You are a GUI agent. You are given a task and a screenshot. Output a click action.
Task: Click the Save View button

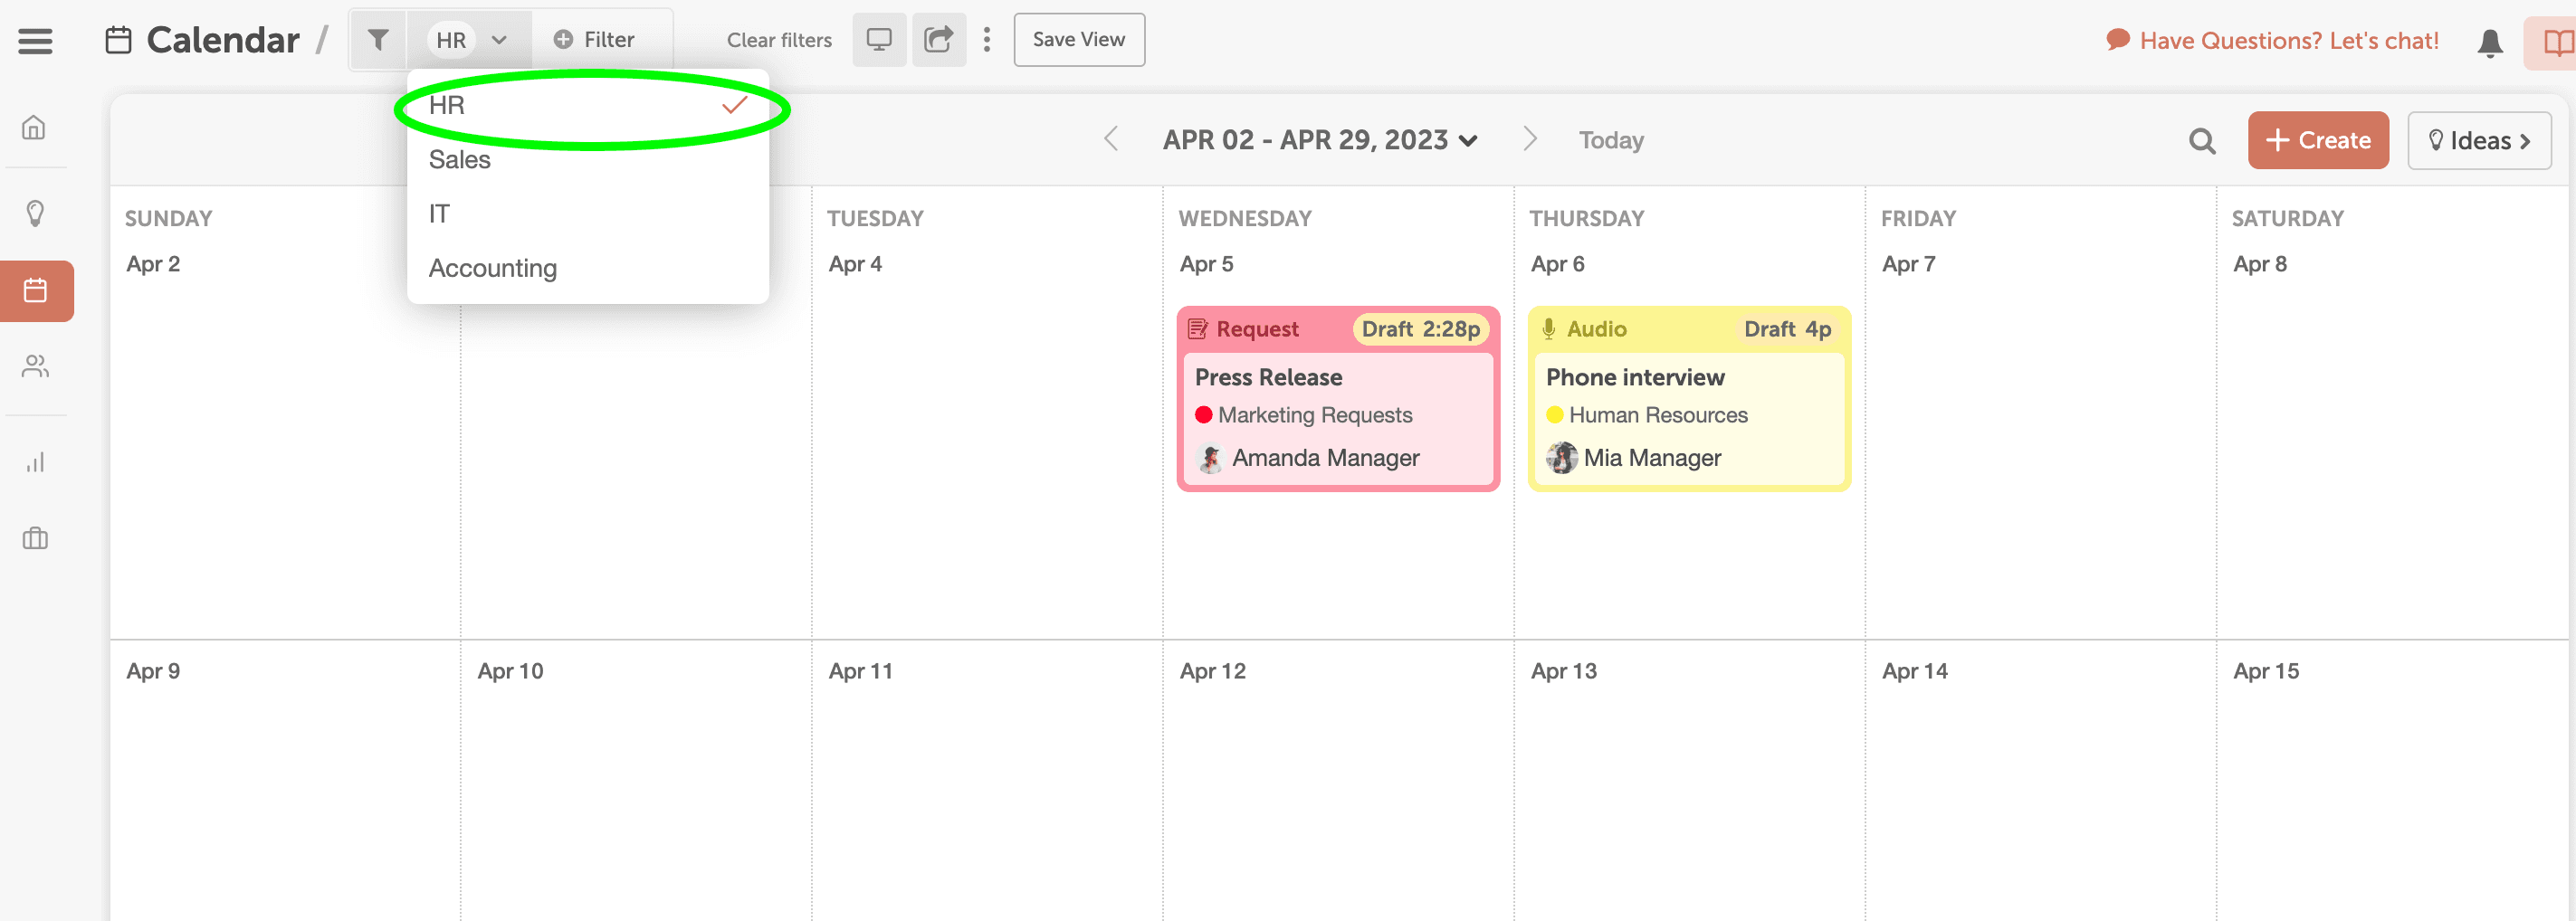coord(1078,40)
